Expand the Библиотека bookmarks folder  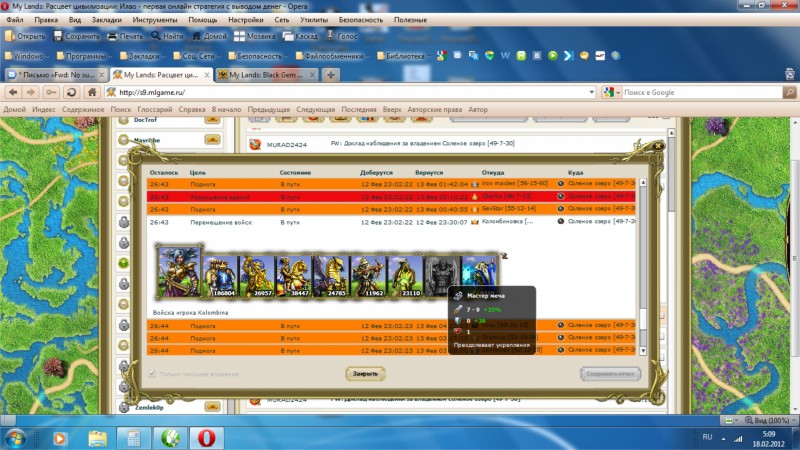coord(404,56)
